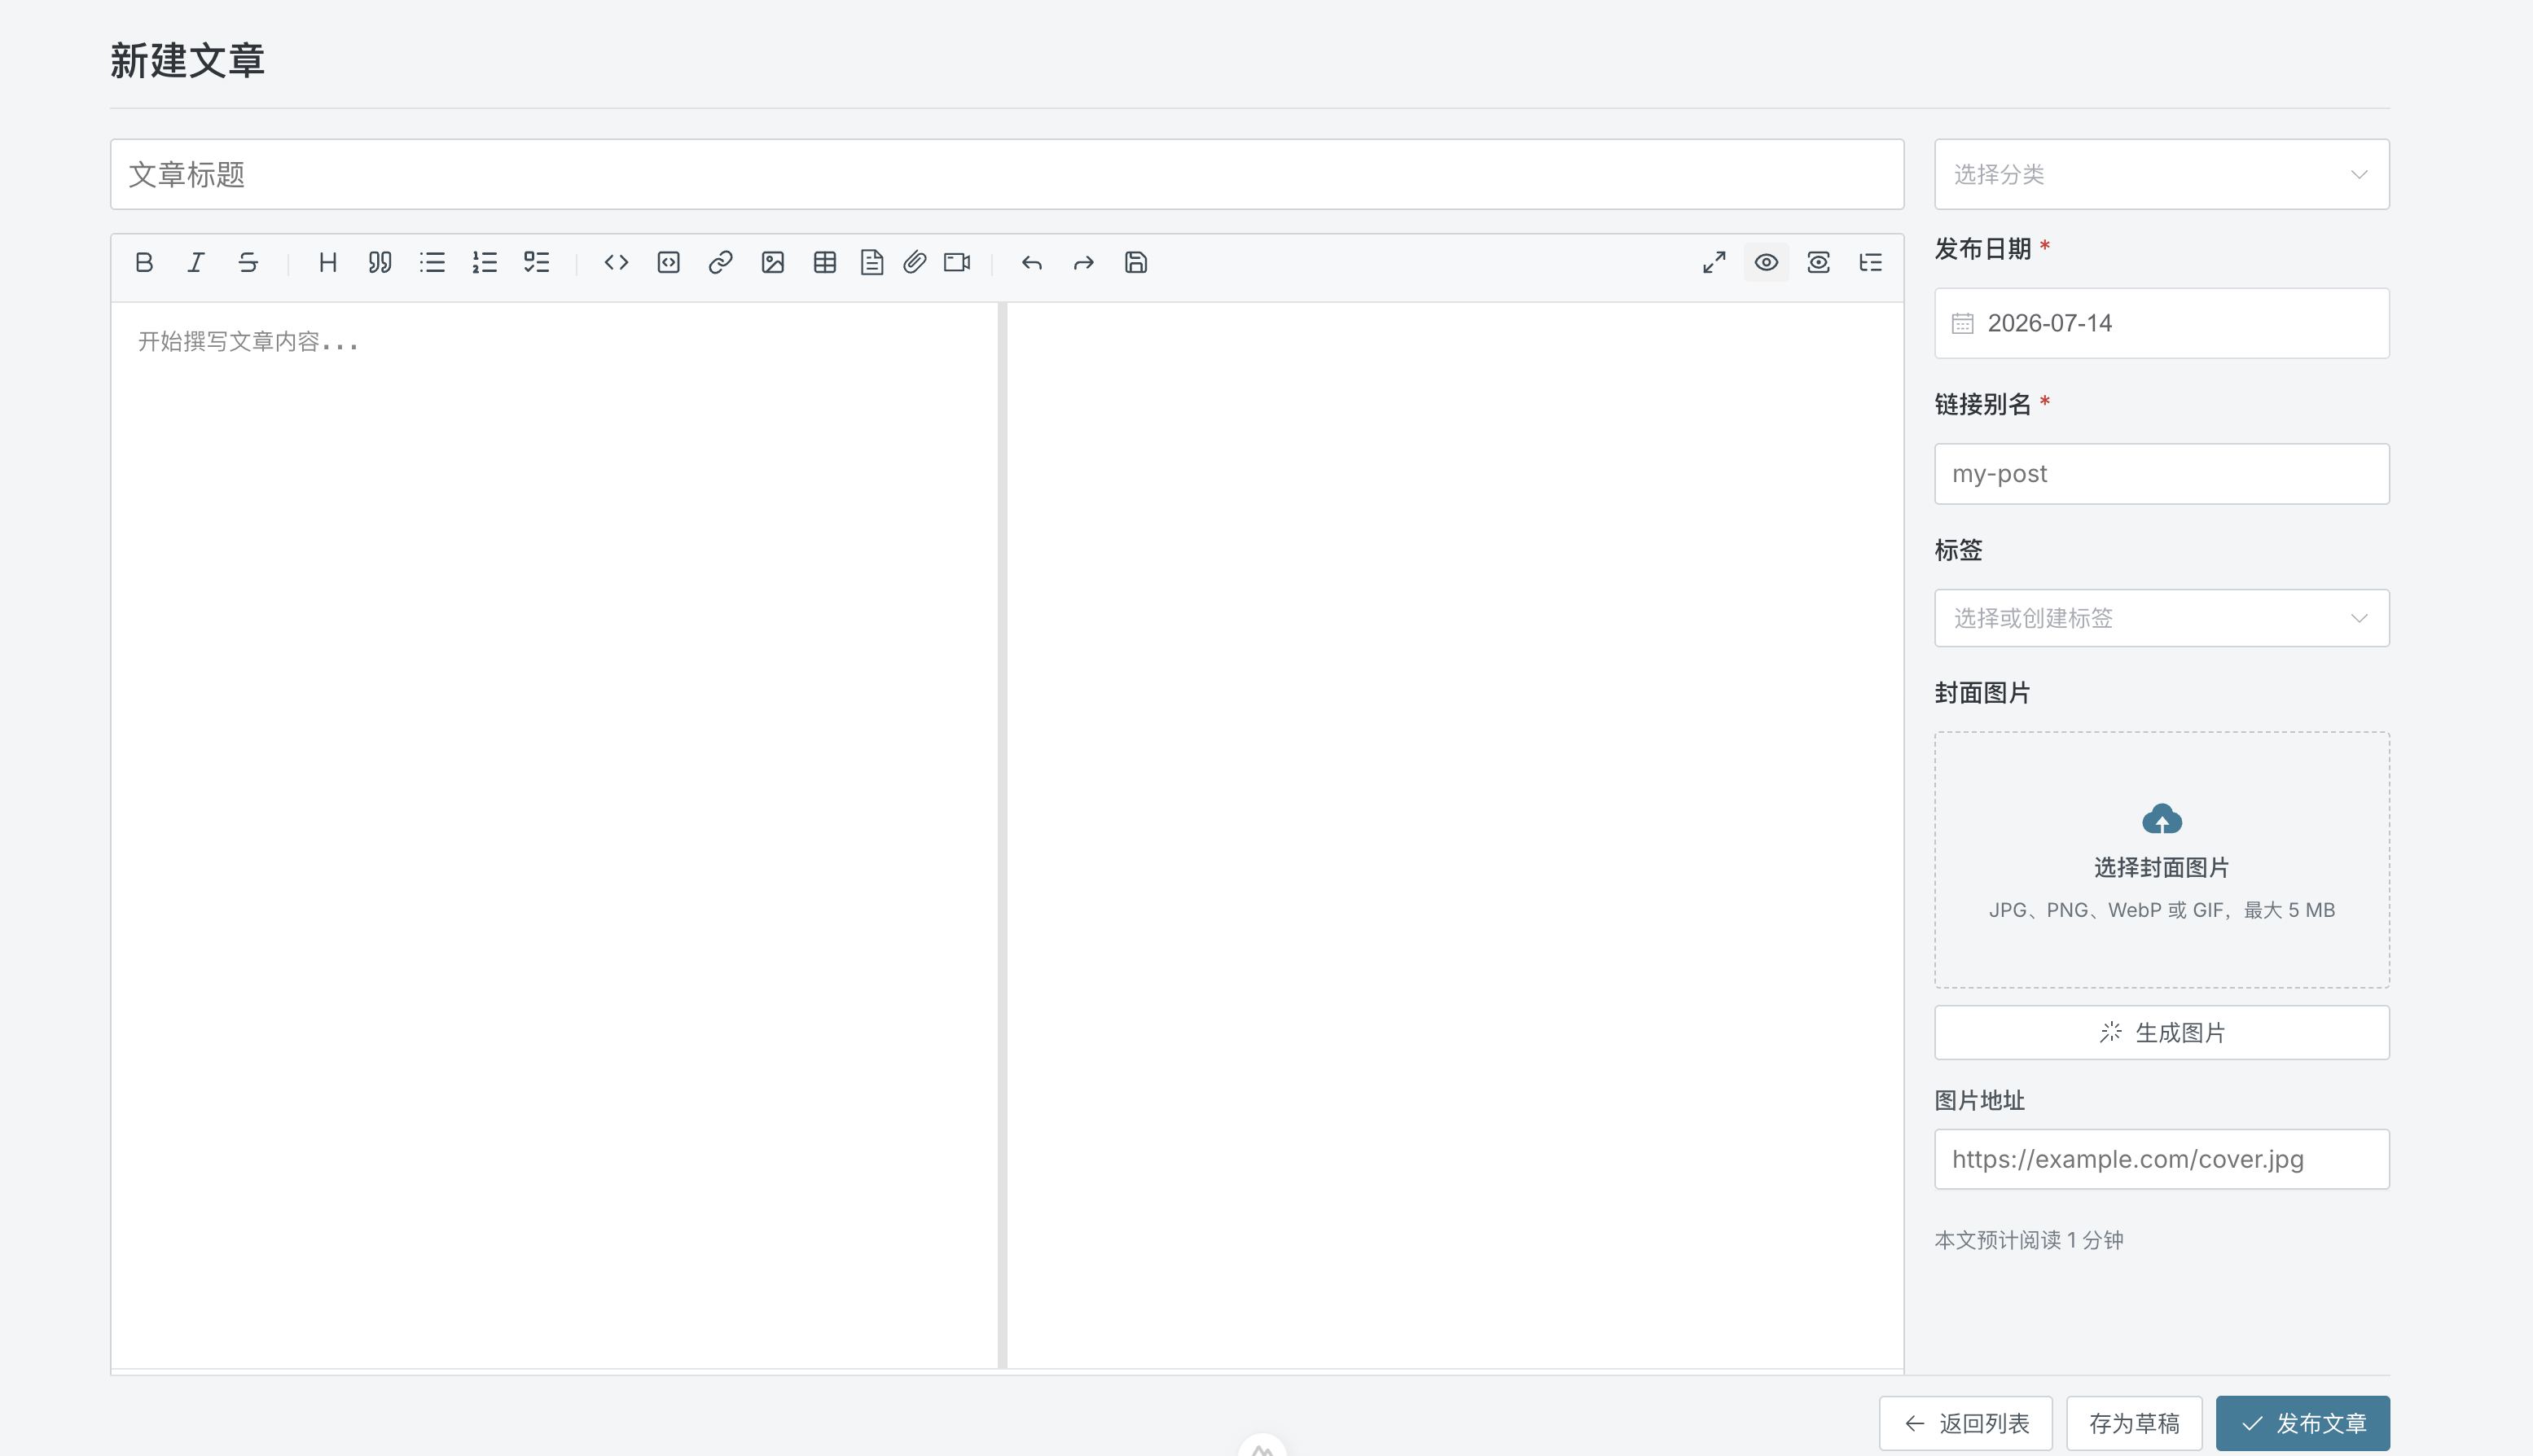This screenshot has height=1456, width=2533.
Task: Insert a code block icon
Action: 668,262
